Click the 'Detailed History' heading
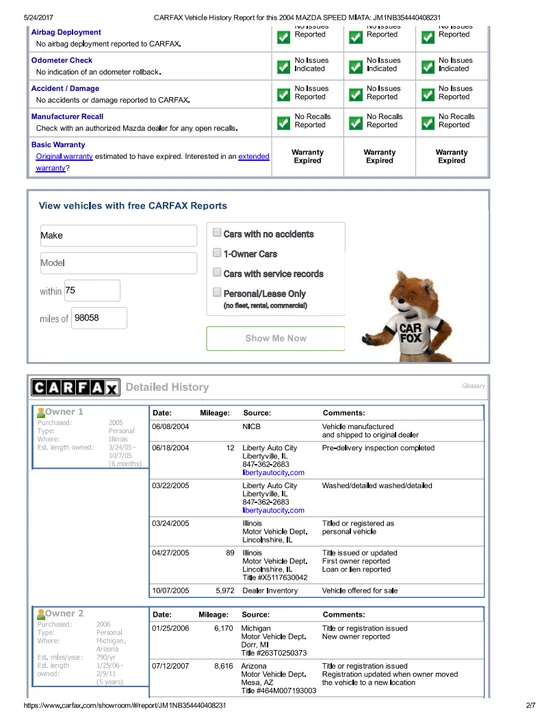 [x=167, y=387]
